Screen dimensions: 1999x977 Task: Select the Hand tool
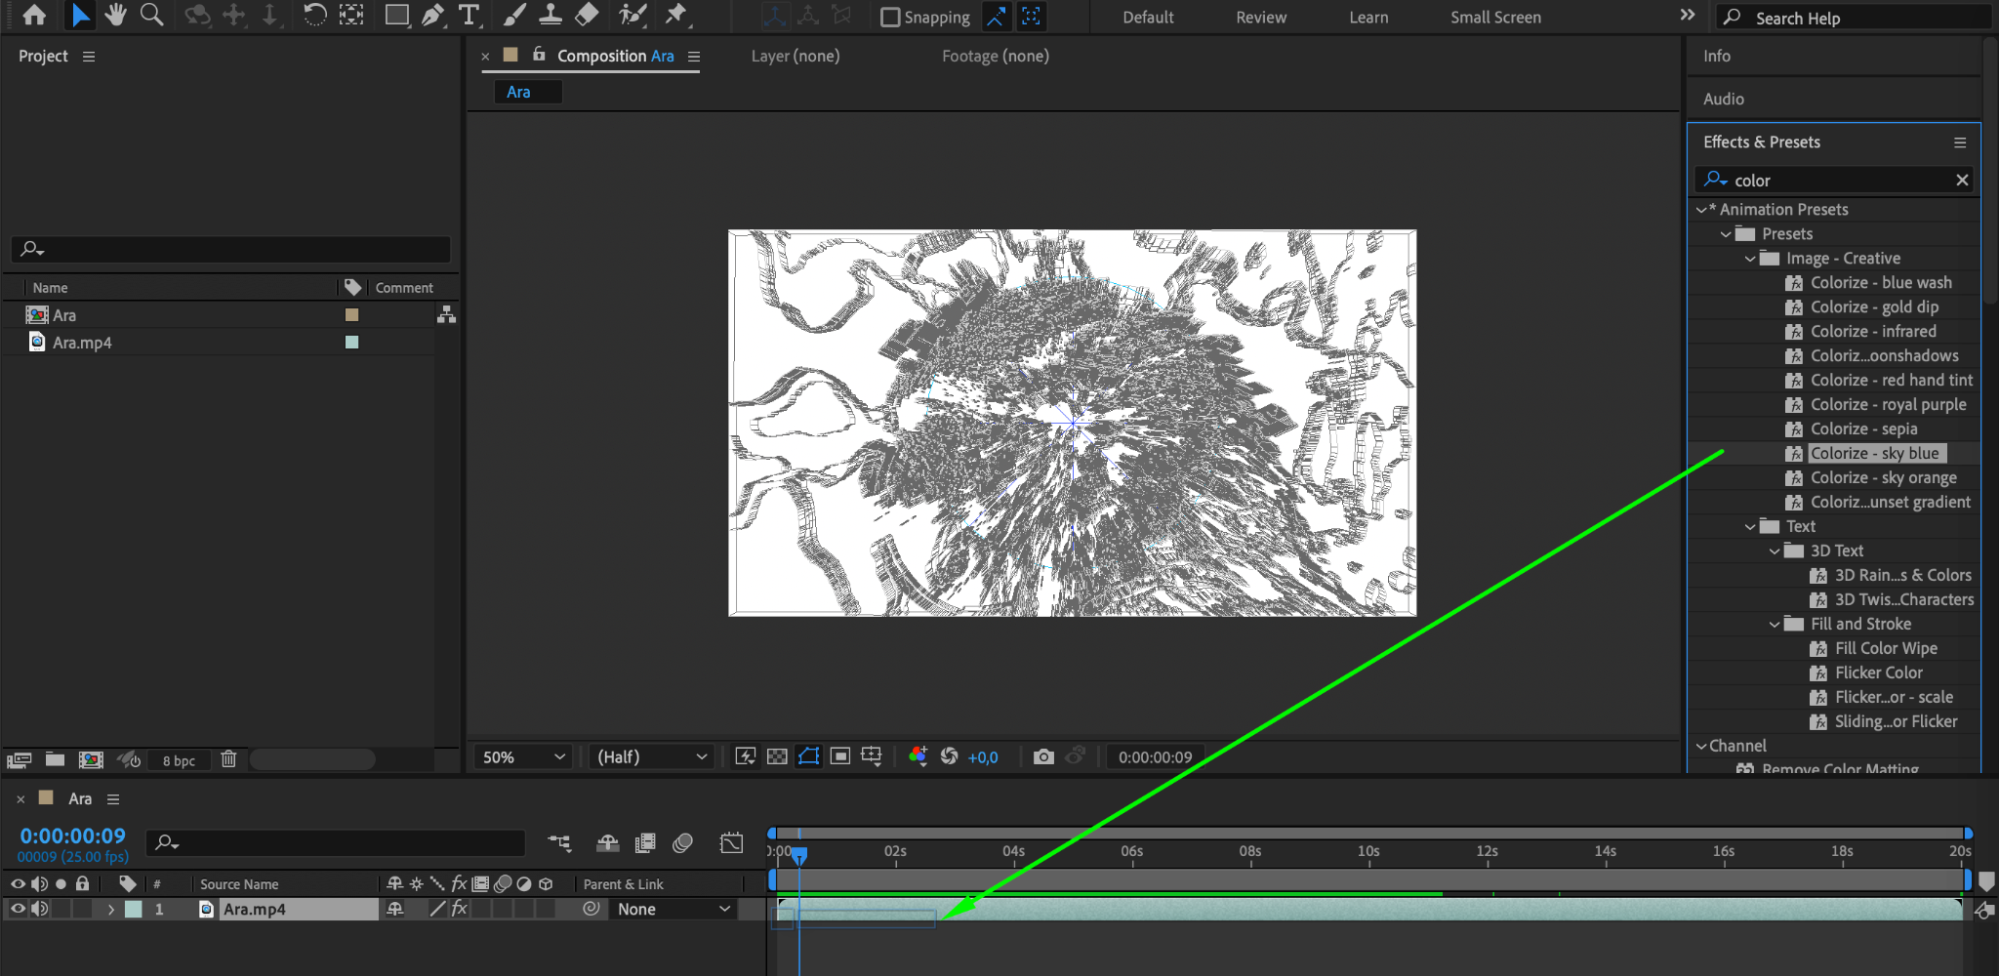(x=116, y=15)
